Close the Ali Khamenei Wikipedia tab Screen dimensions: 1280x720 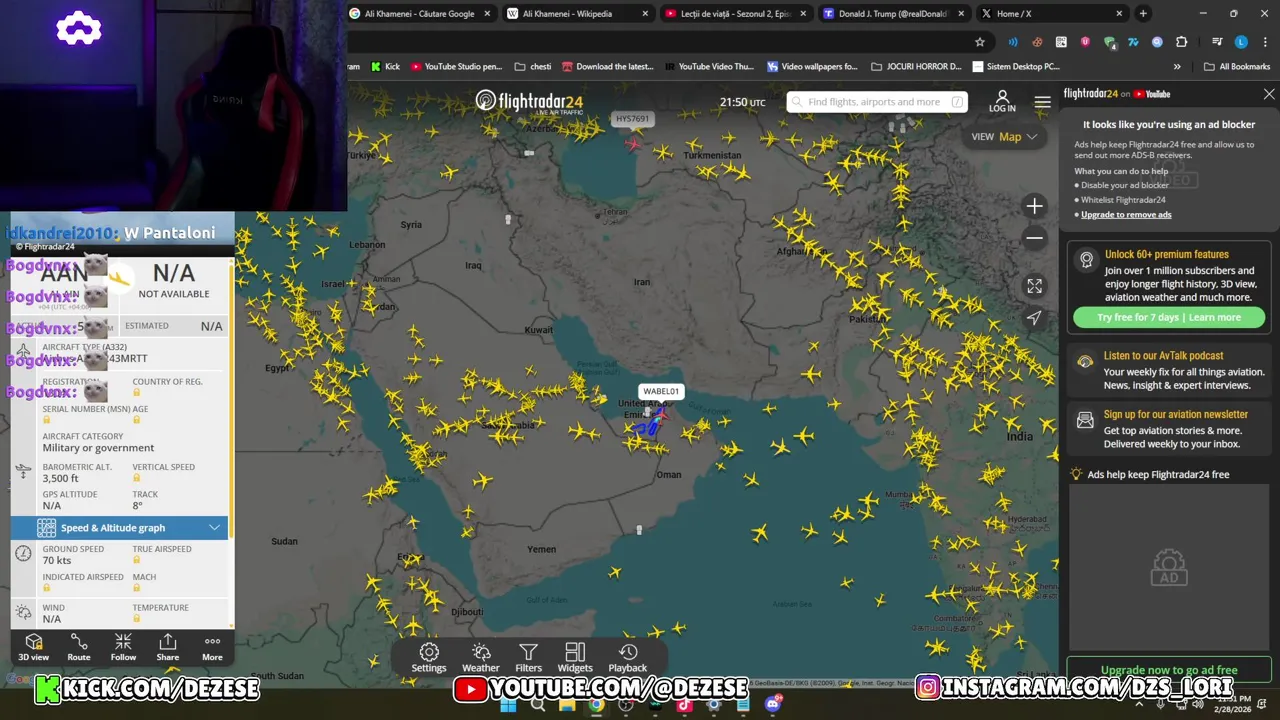(x=645, y=14)
